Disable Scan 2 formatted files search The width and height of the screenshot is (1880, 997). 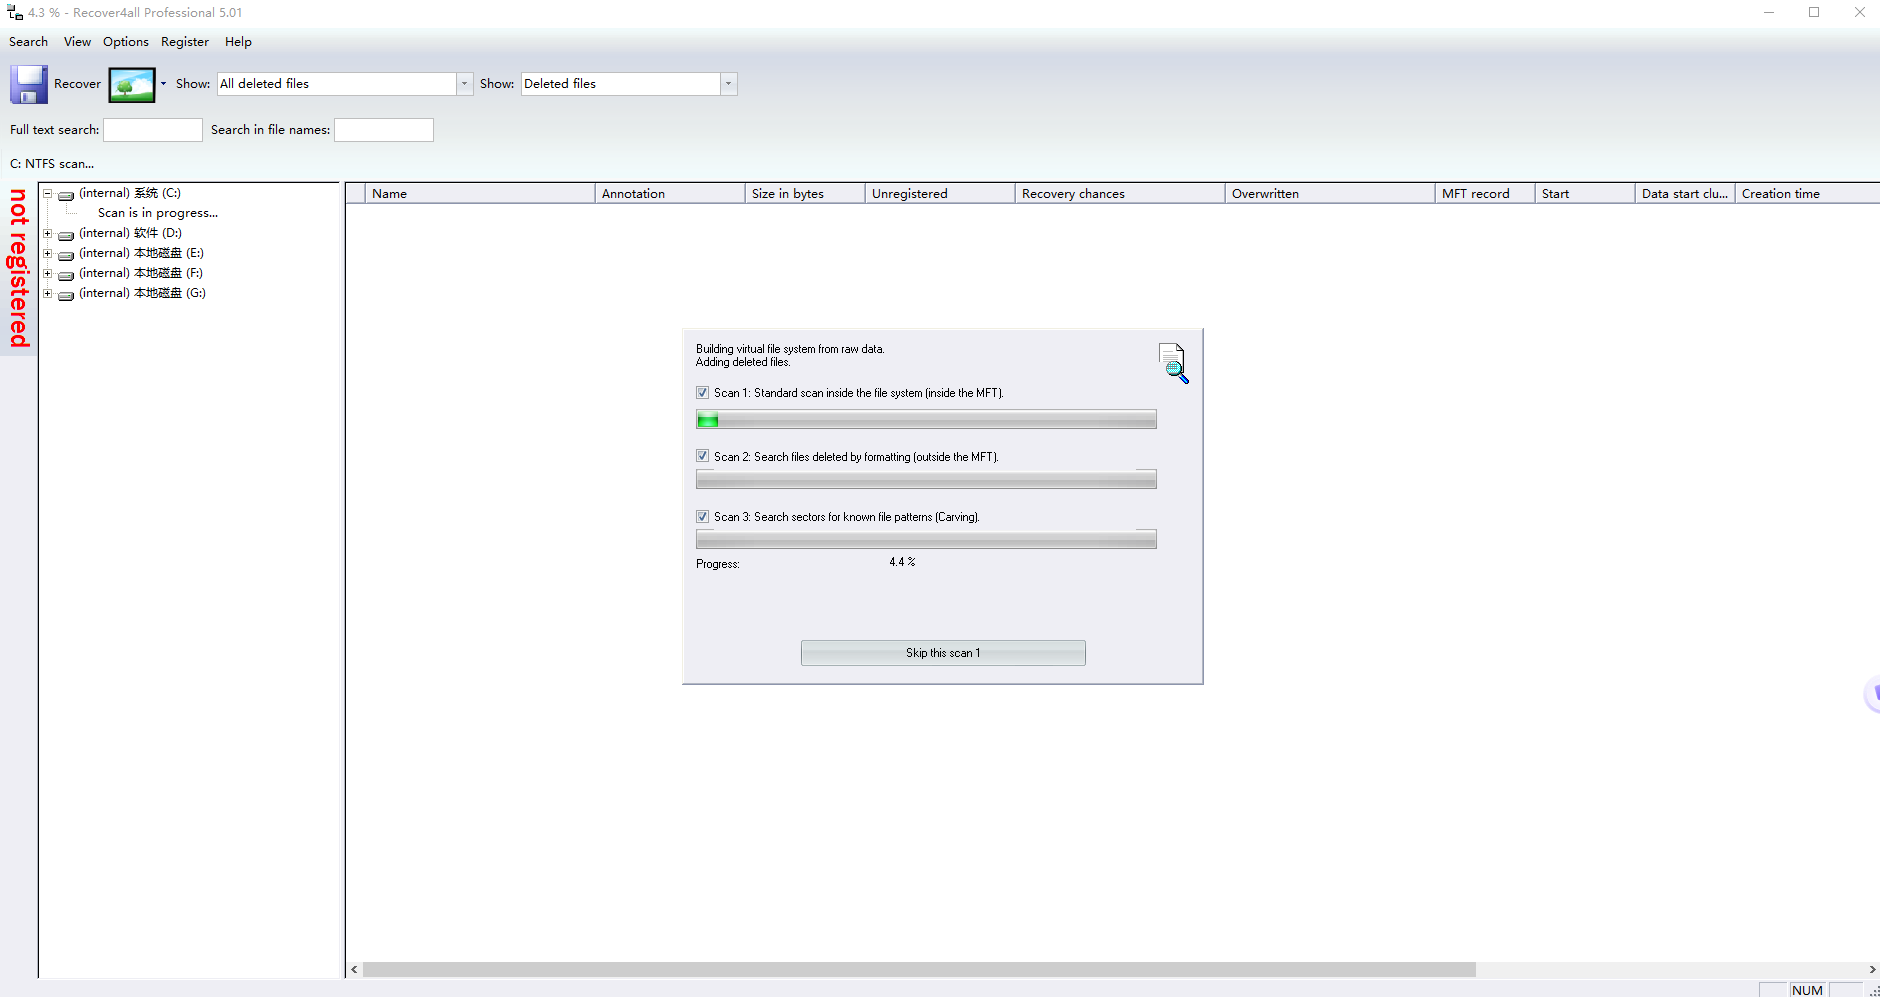[702, 456]
